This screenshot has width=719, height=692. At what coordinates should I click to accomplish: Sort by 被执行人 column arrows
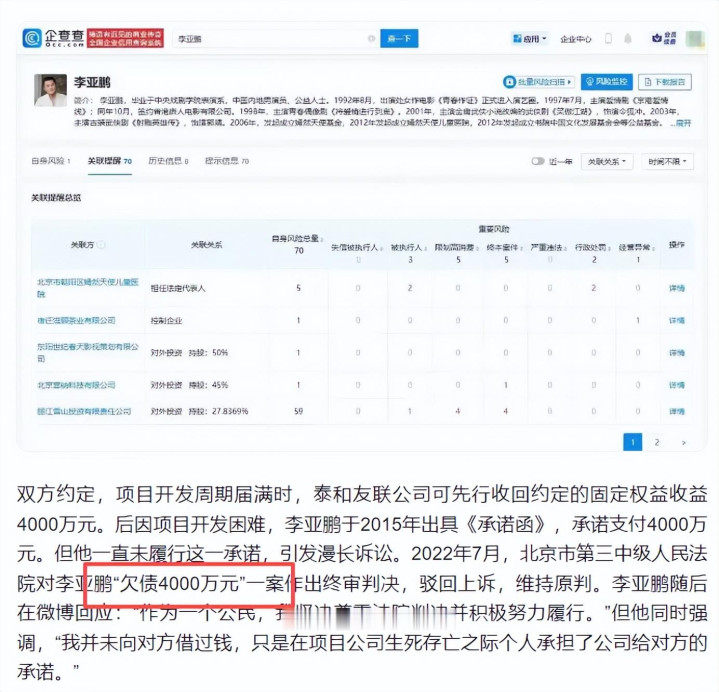coord(426,248)
